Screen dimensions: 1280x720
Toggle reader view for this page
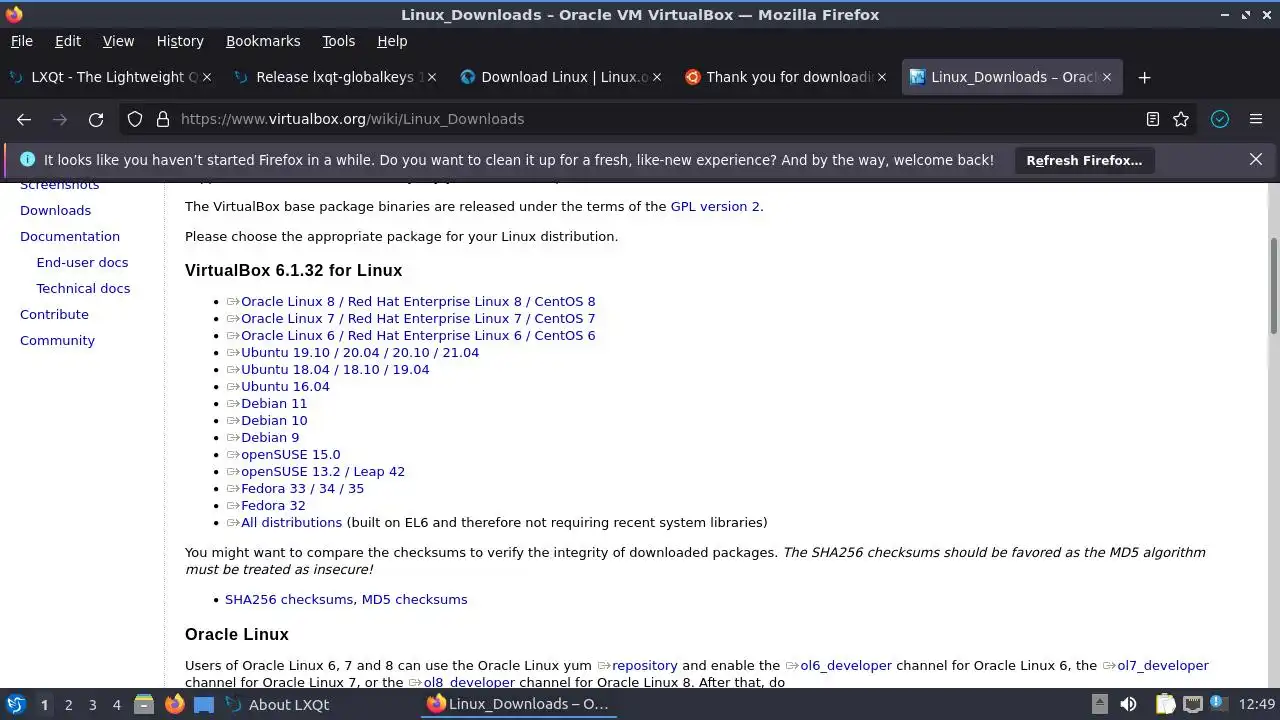coord(1153,119)
